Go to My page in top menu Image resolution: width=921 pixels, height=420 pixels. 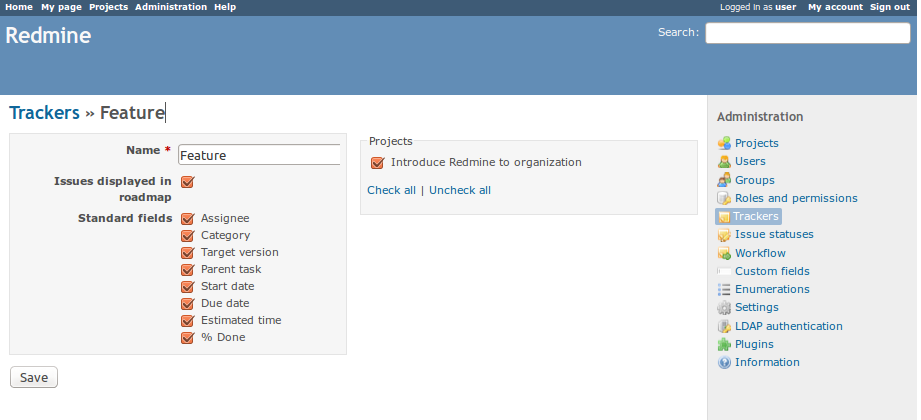pos(62,7)
